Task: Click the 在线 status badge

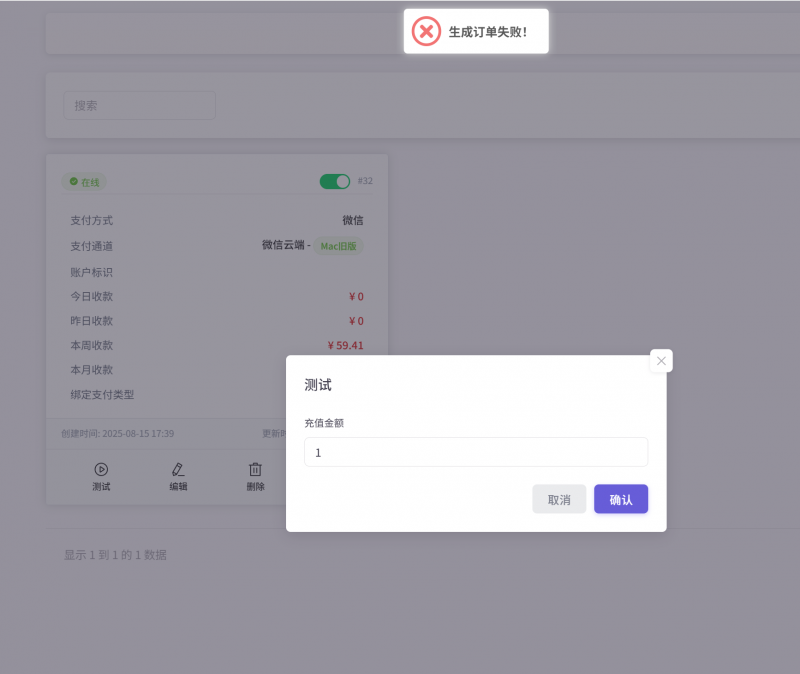Action: point(84,182)
